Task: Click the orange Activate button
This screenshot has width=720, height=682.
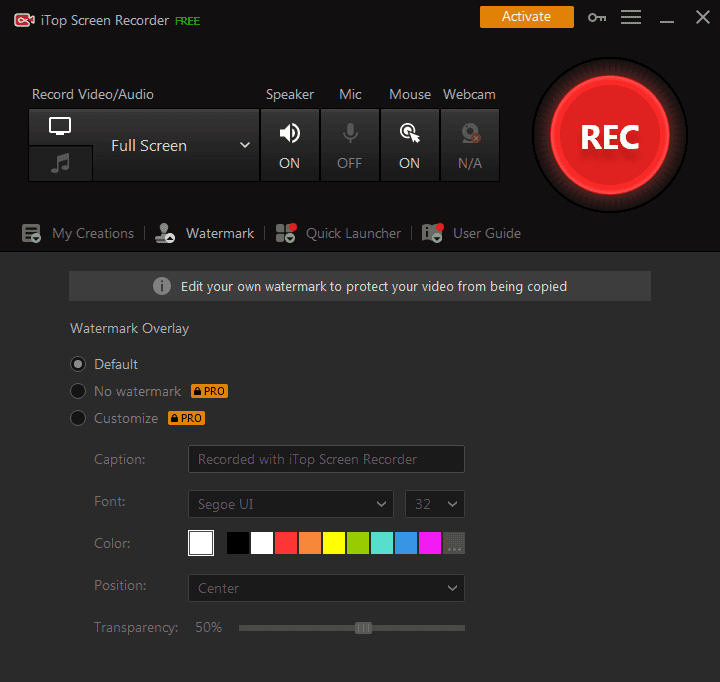Action: (527, 17)
